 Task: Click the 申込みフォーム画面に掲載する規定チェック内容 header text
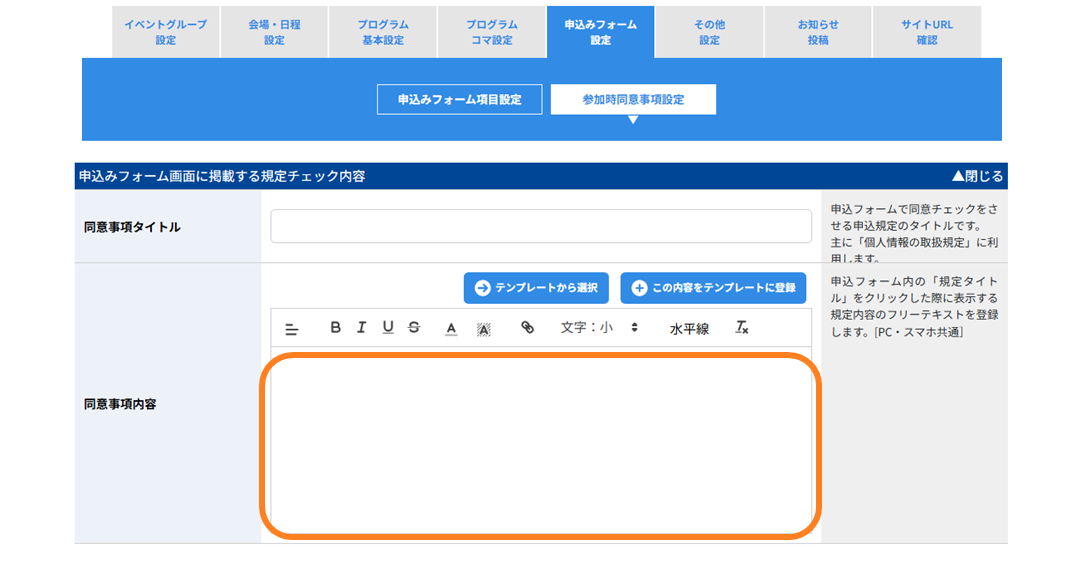tap(222, 176)
